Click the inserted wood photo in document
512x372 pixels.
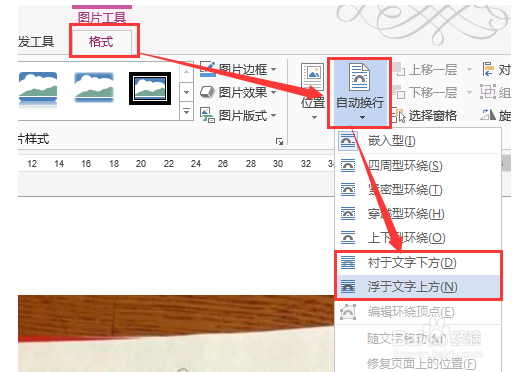click(x=176, y=333)
